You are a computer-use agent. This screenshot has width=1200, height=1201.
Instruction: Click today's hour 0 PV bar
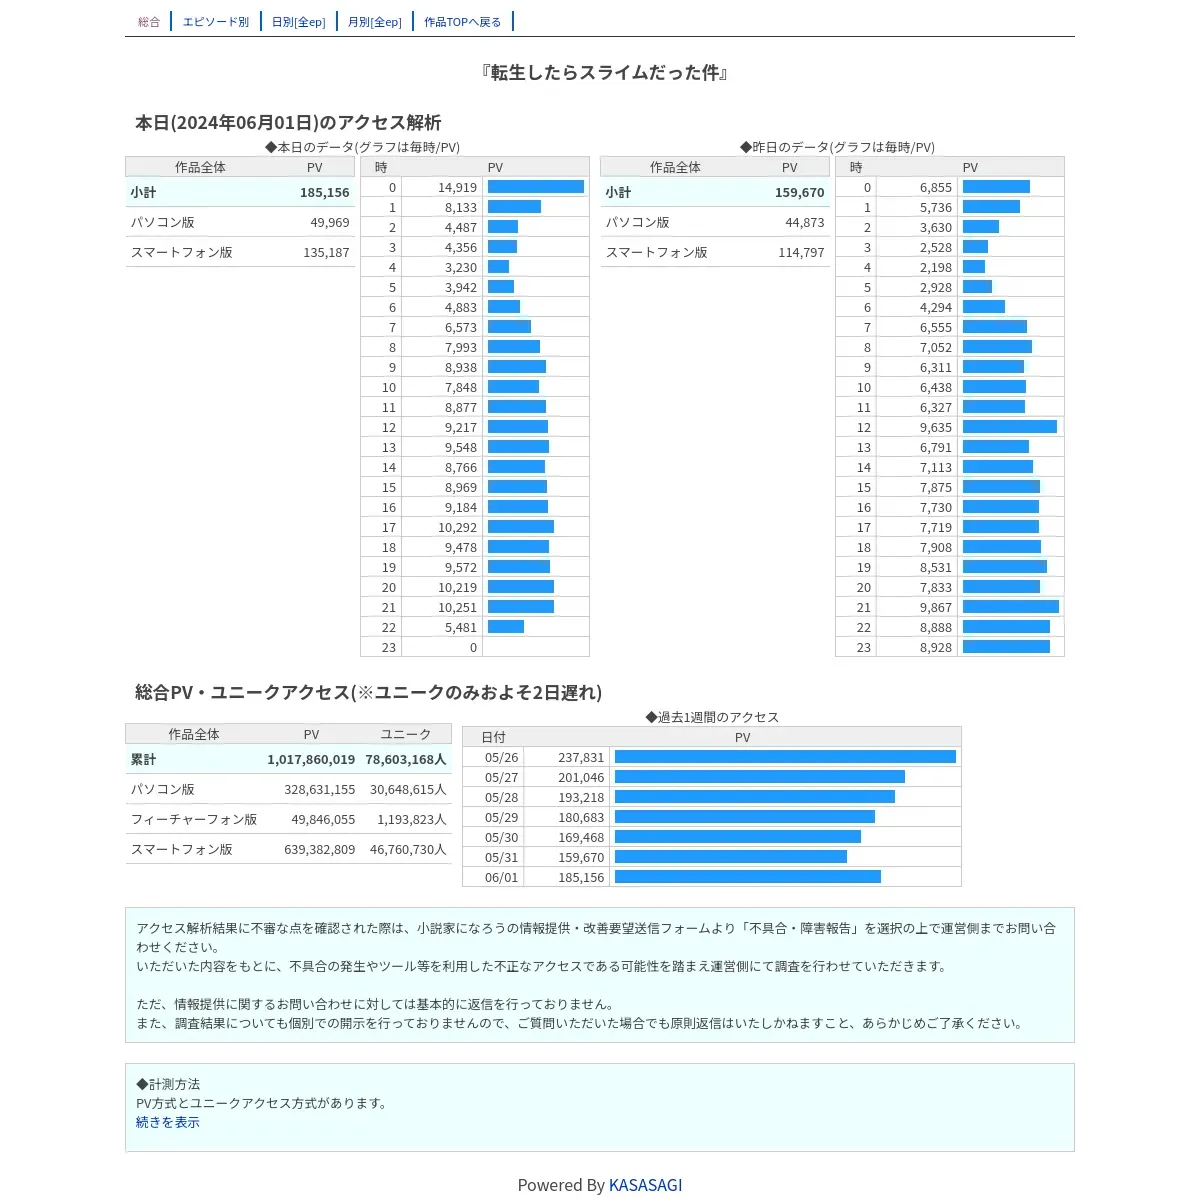tap(536, 187)
